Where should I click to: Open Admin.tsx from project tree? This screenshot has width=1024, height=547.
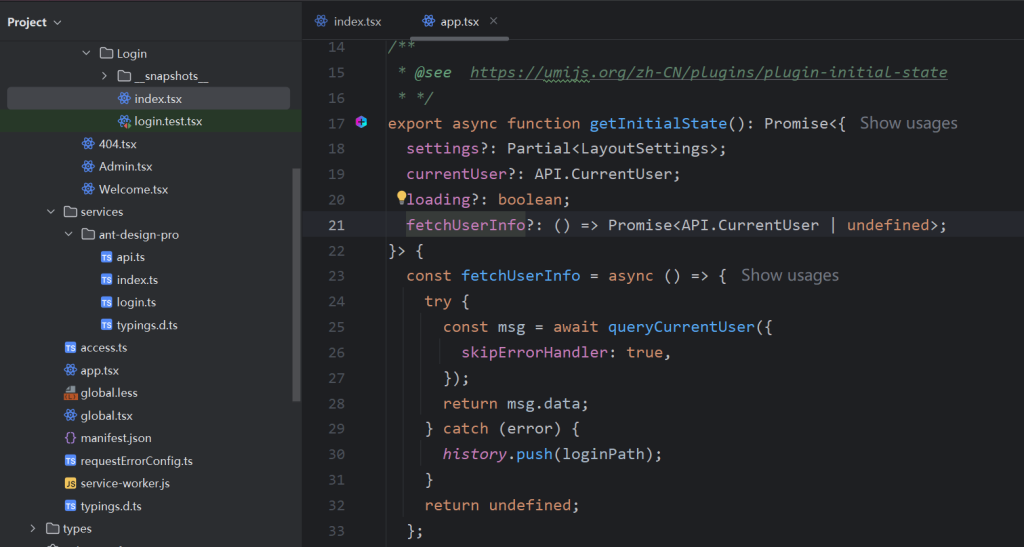(125, 166)
